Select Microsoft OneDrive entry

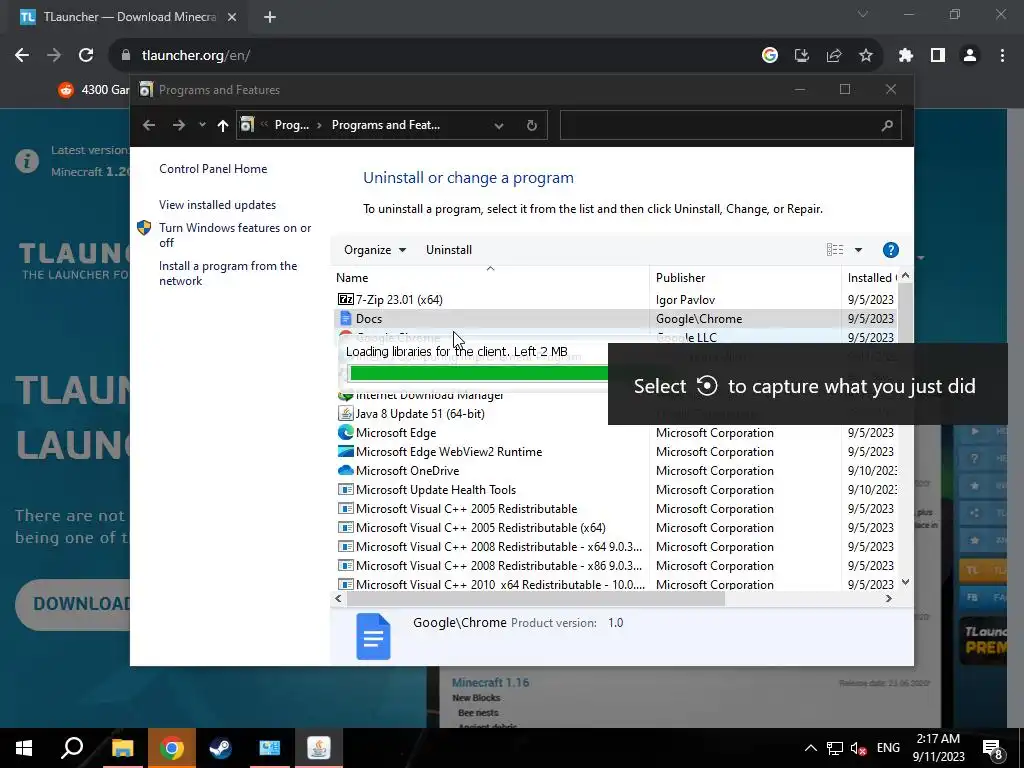pos(408,471)
